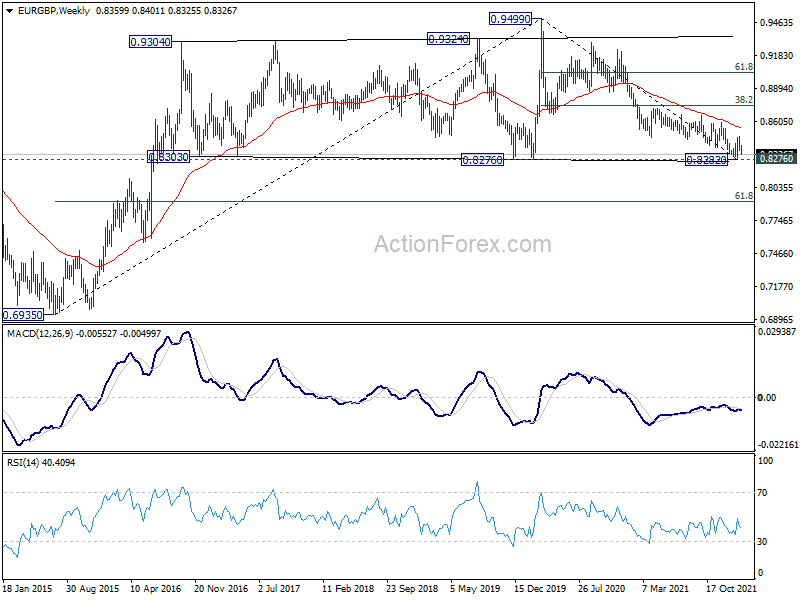
Task: Click the upper 61.8 Fibonacci level label
Action: tap(743, 67)
